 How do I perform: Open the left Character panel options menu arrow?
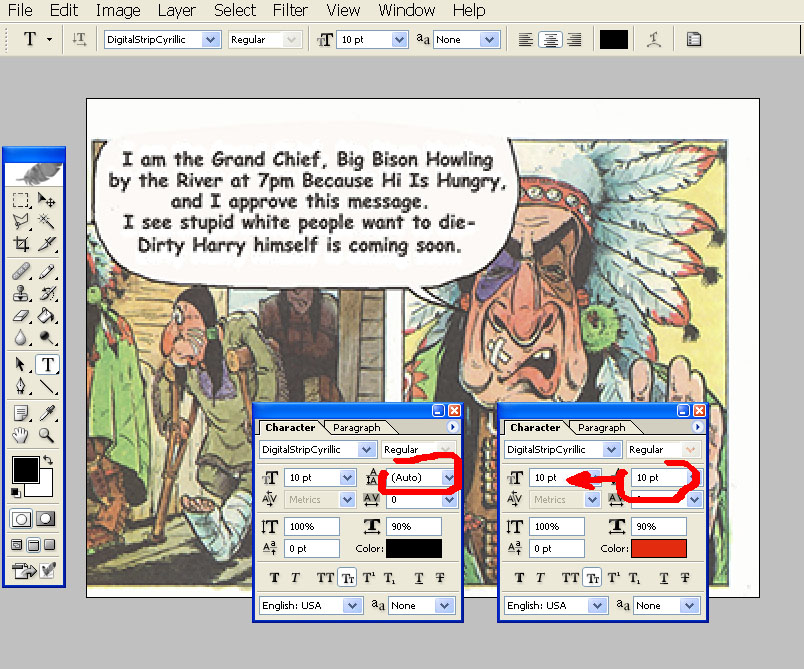click(x=452, y=427)
